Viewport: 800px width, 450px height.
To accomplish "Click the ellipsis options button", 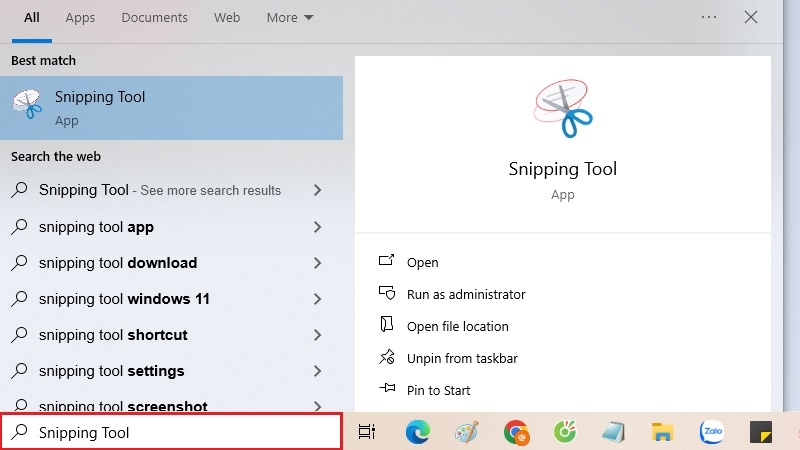I will 709,17.
